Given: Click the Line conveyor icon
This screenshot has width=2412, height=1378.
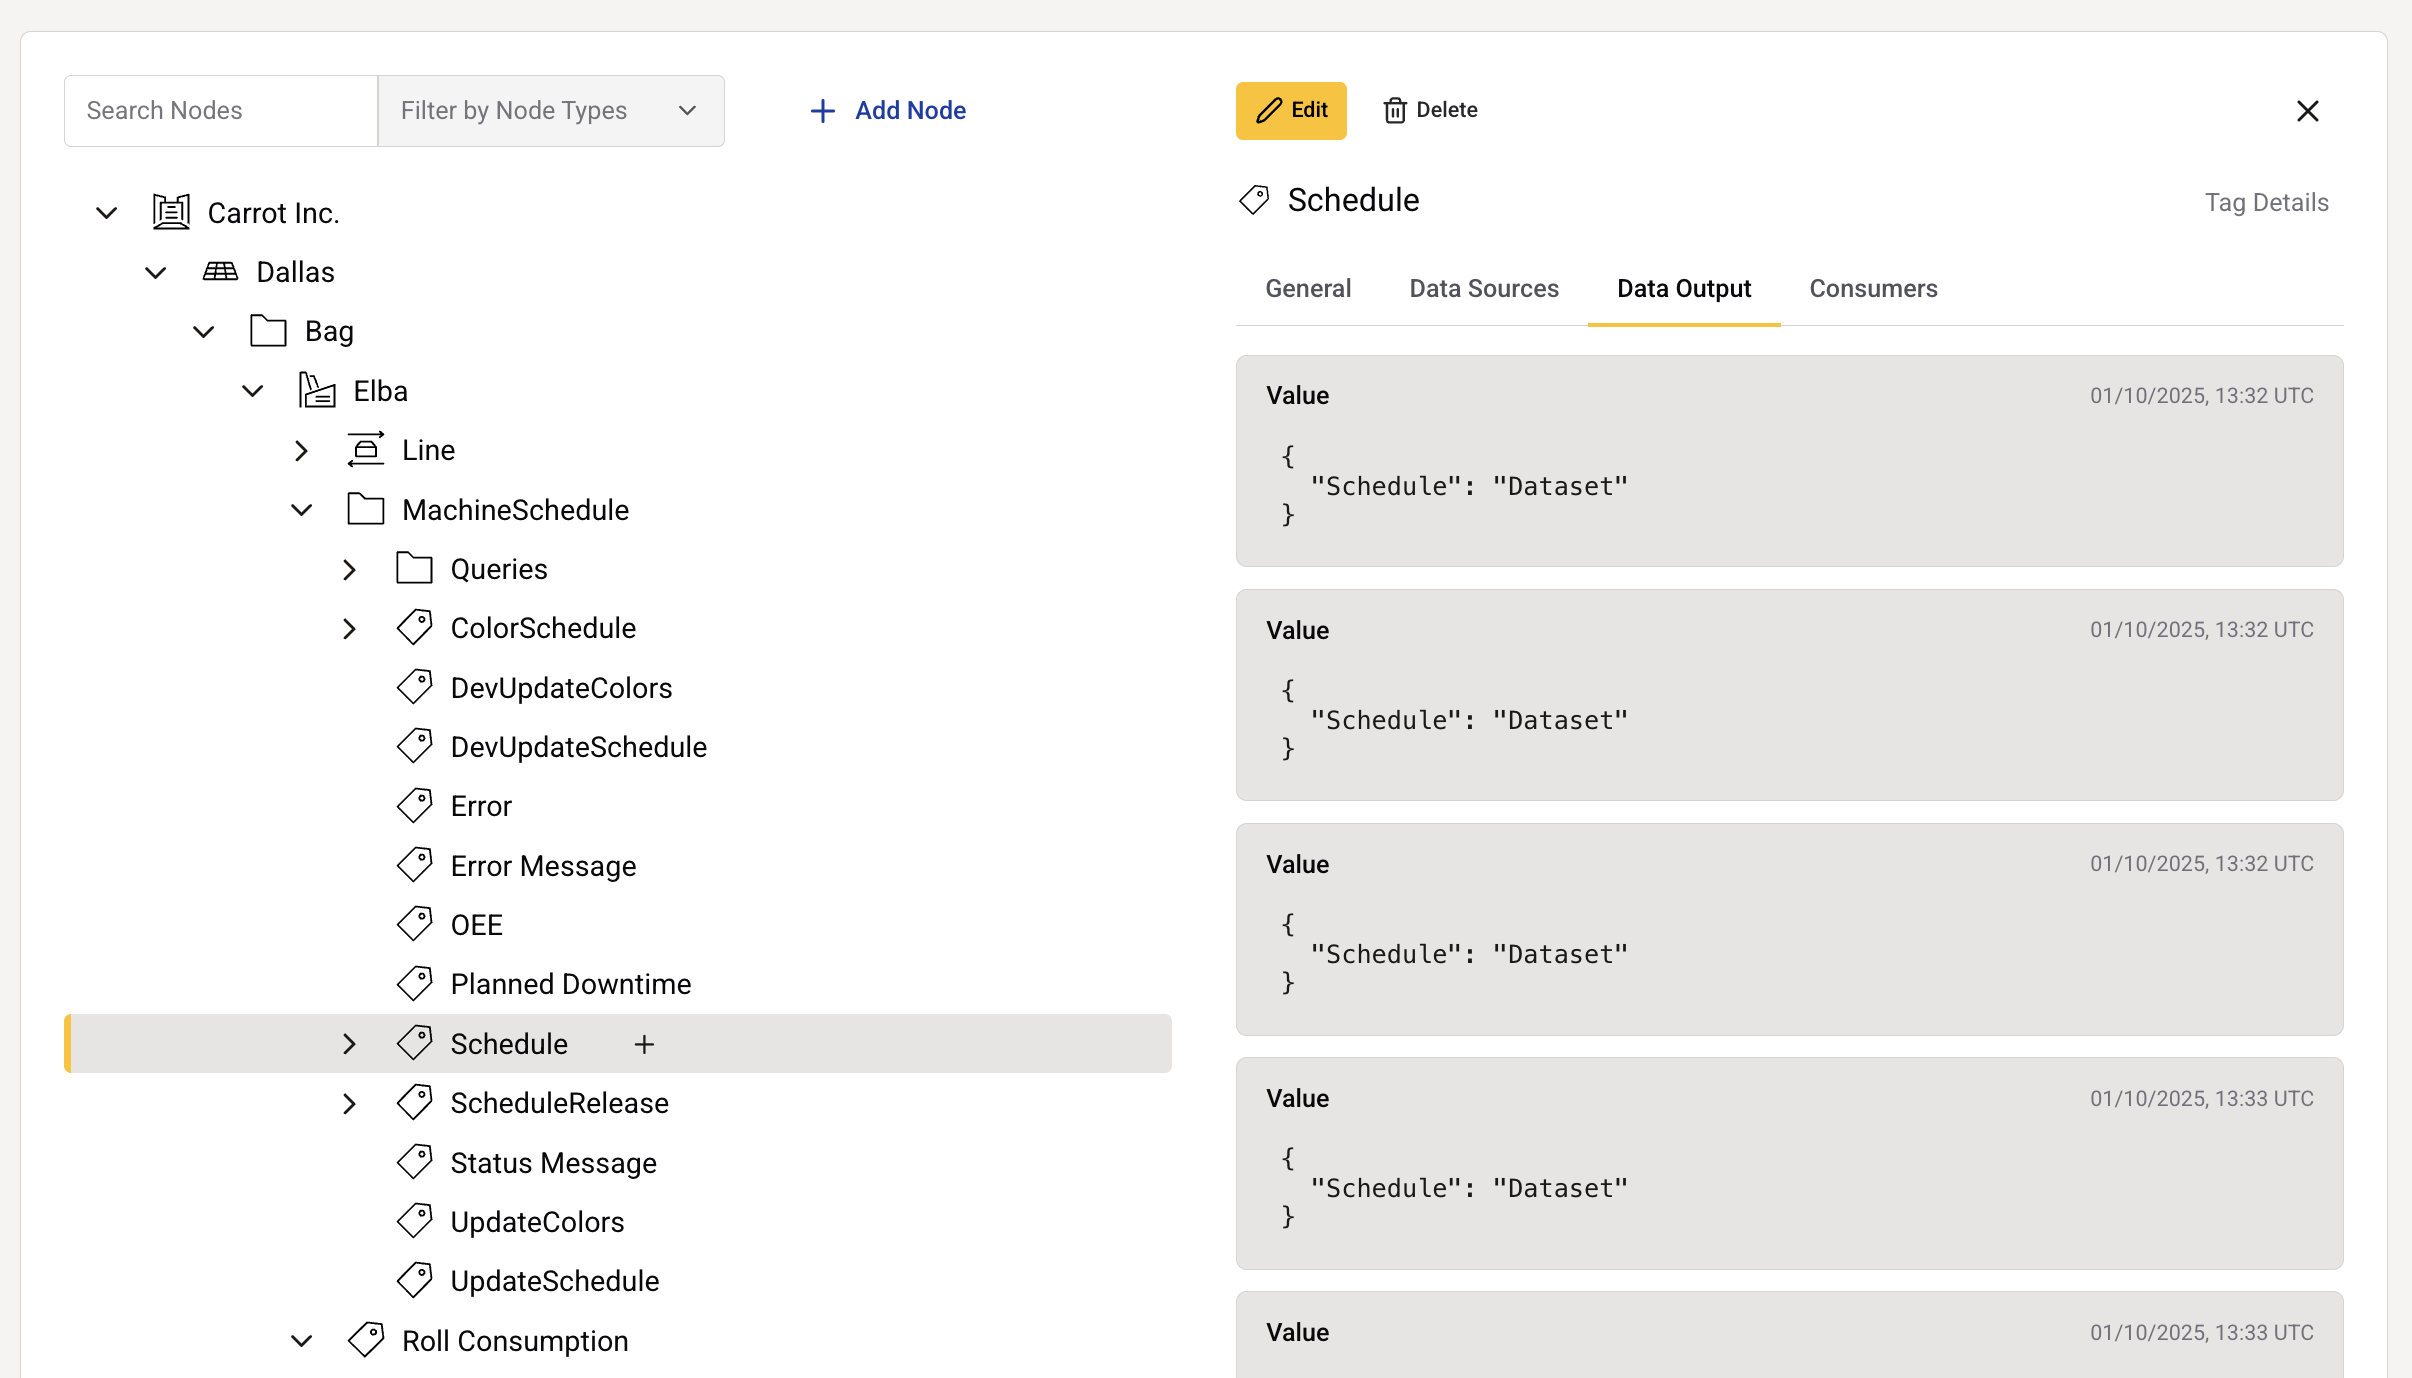Looking at the screenshot, I should pyautogui.click(x=366, y=450).
